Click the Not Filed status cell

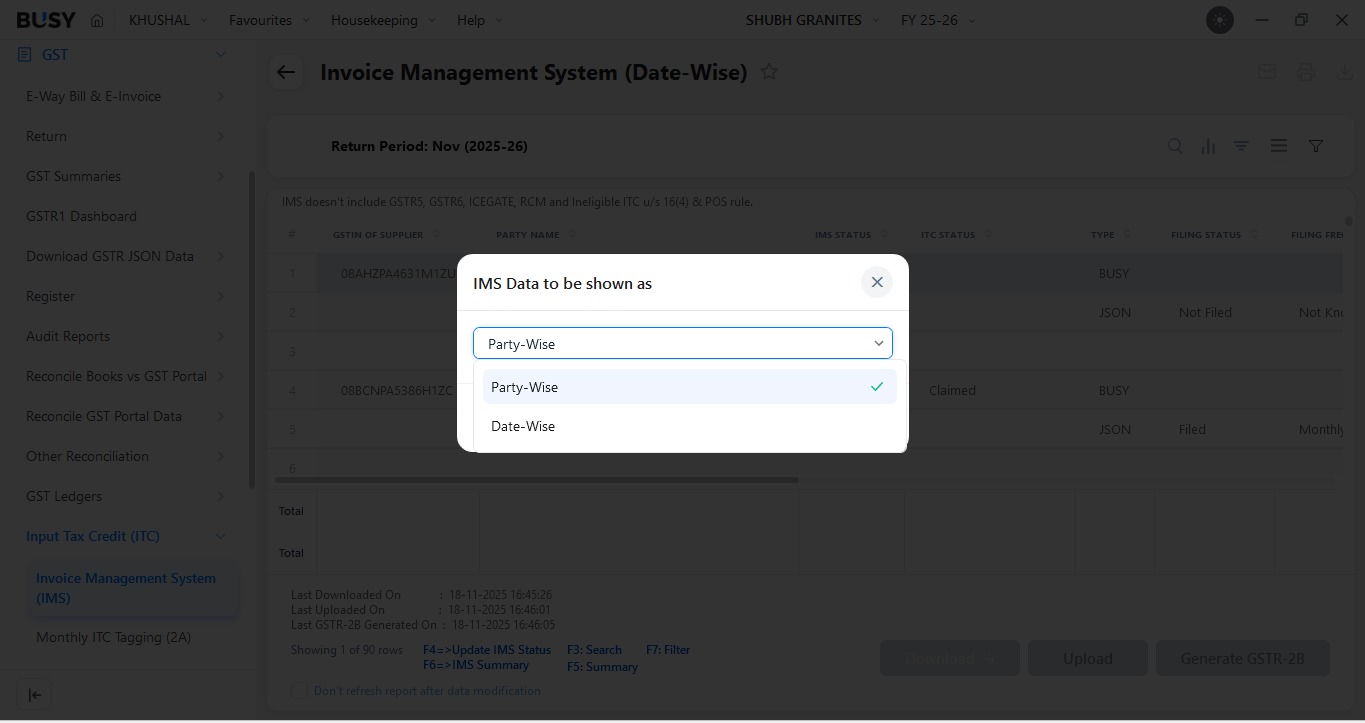pos(1205,313)
